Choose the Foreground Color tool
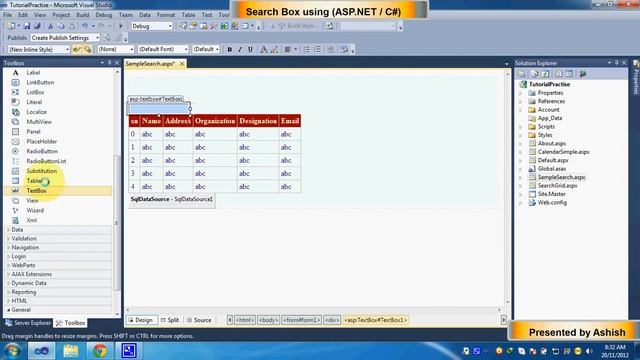This screenshot has width=640, height=360. tap(264, 49)
